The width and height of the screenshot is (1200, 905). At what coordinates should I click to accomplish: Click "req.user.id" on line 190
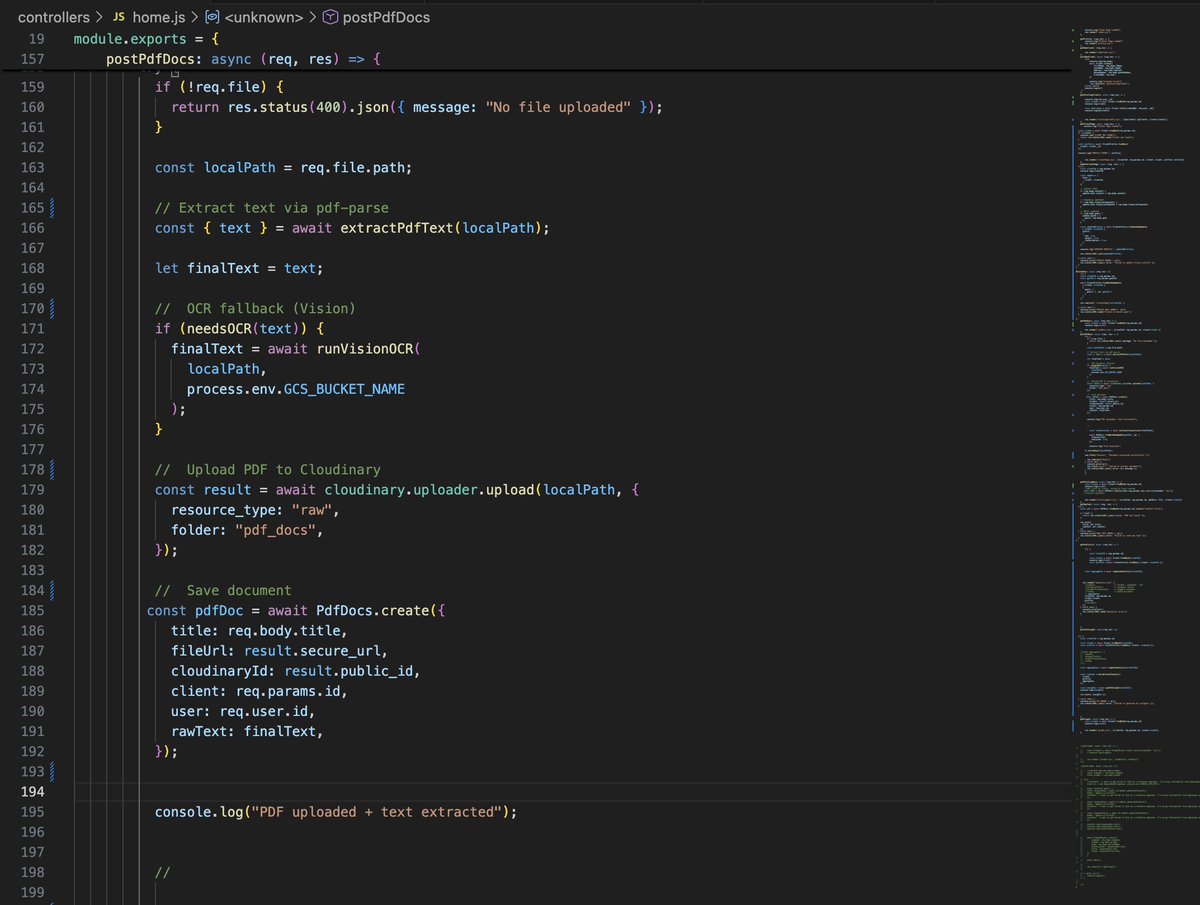[x=263, y=711]
